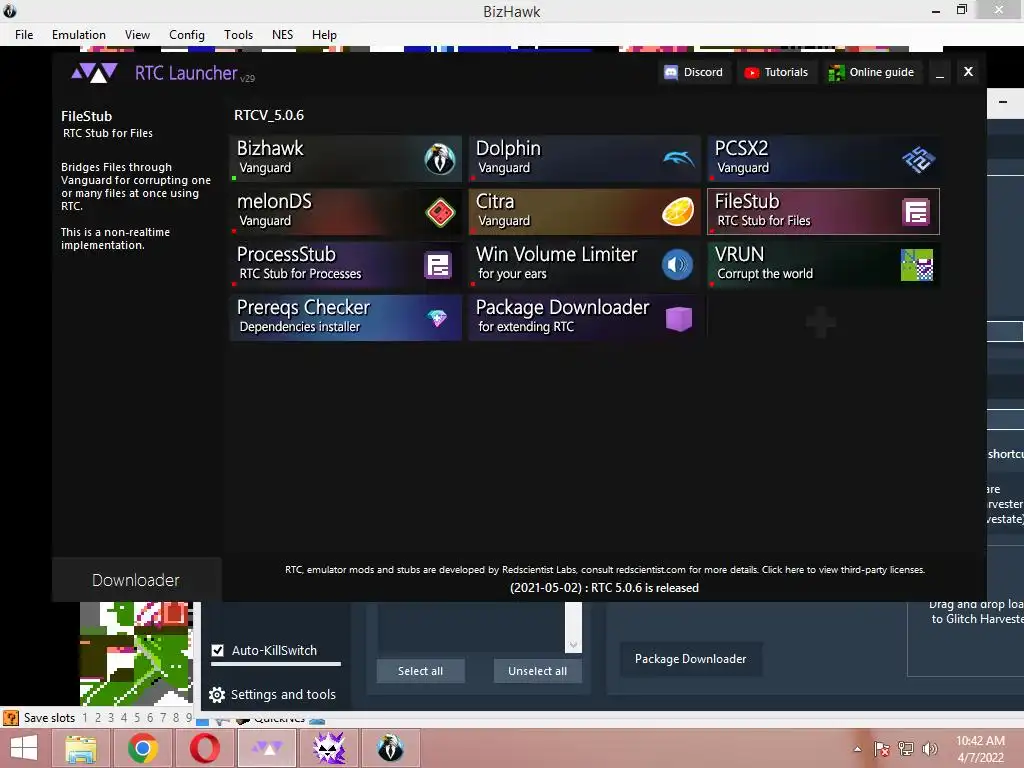Screen dimensions: 1024x768
Task: Click the corrupted game screen thumbnail
Action: [136, 654]
